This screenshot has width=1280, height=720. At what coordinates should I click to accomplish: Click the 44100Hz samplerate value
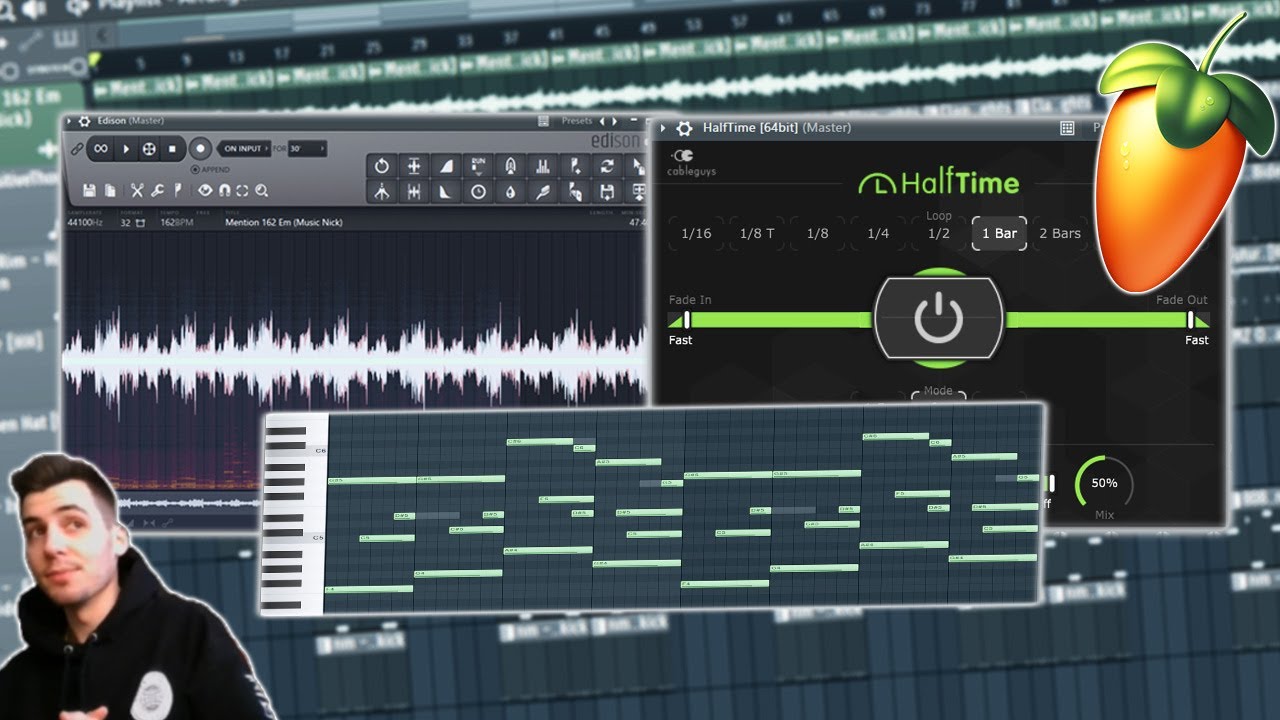coord(85,222)
